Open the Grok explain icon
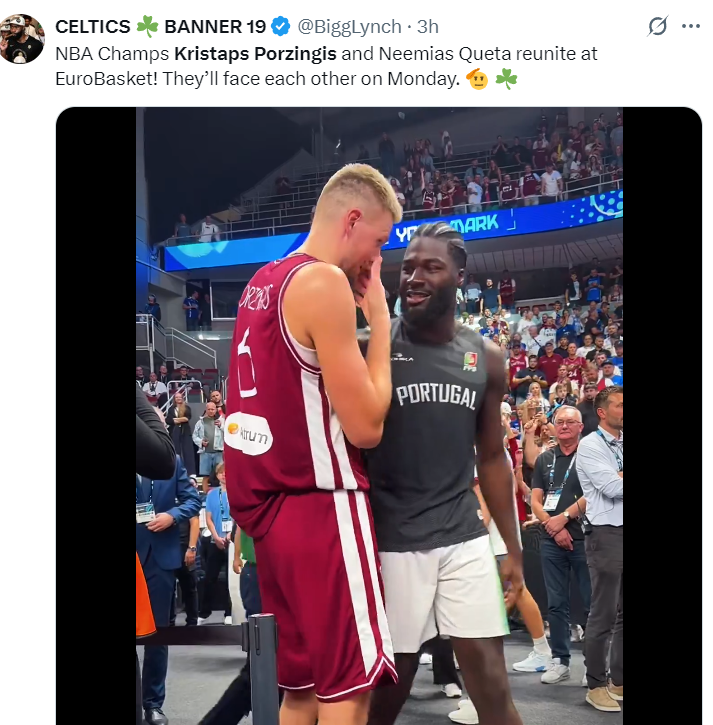This screenshot has height=725, width=713. 657,26
